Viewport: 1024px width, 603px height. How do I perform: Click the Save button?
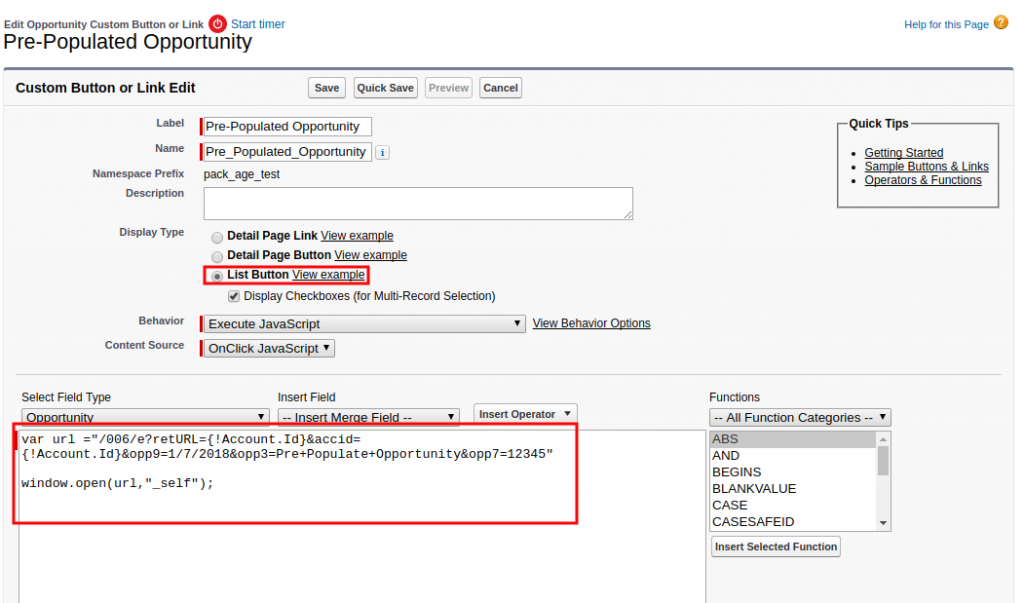click(327, 88)
